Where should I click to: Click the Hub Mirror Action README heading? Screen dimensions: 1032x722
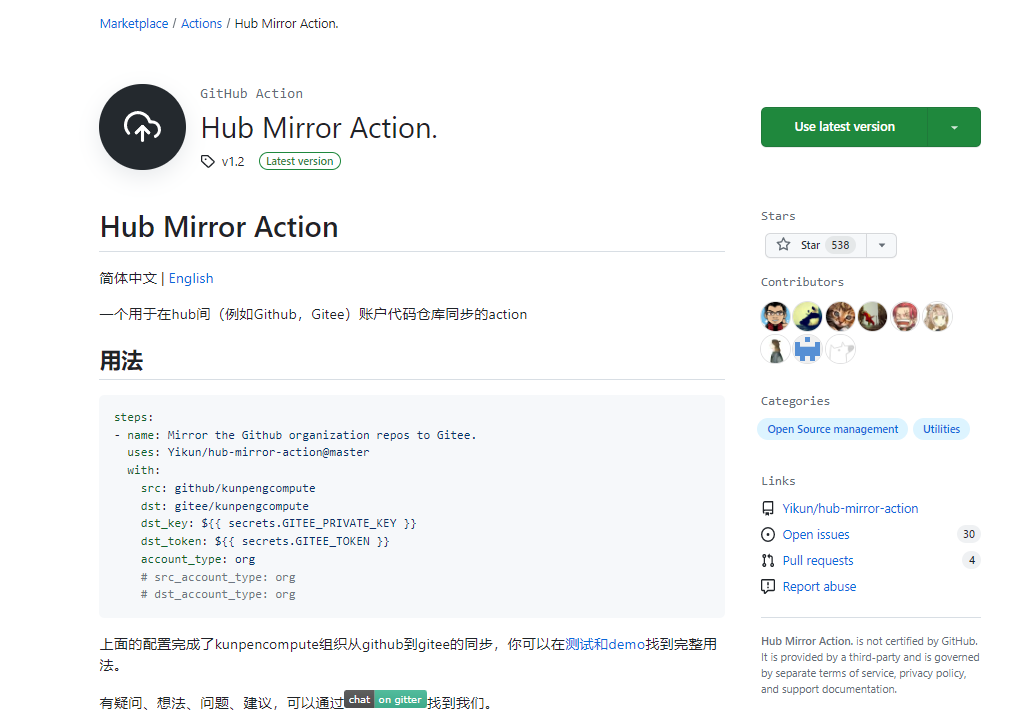pos(219,227)
